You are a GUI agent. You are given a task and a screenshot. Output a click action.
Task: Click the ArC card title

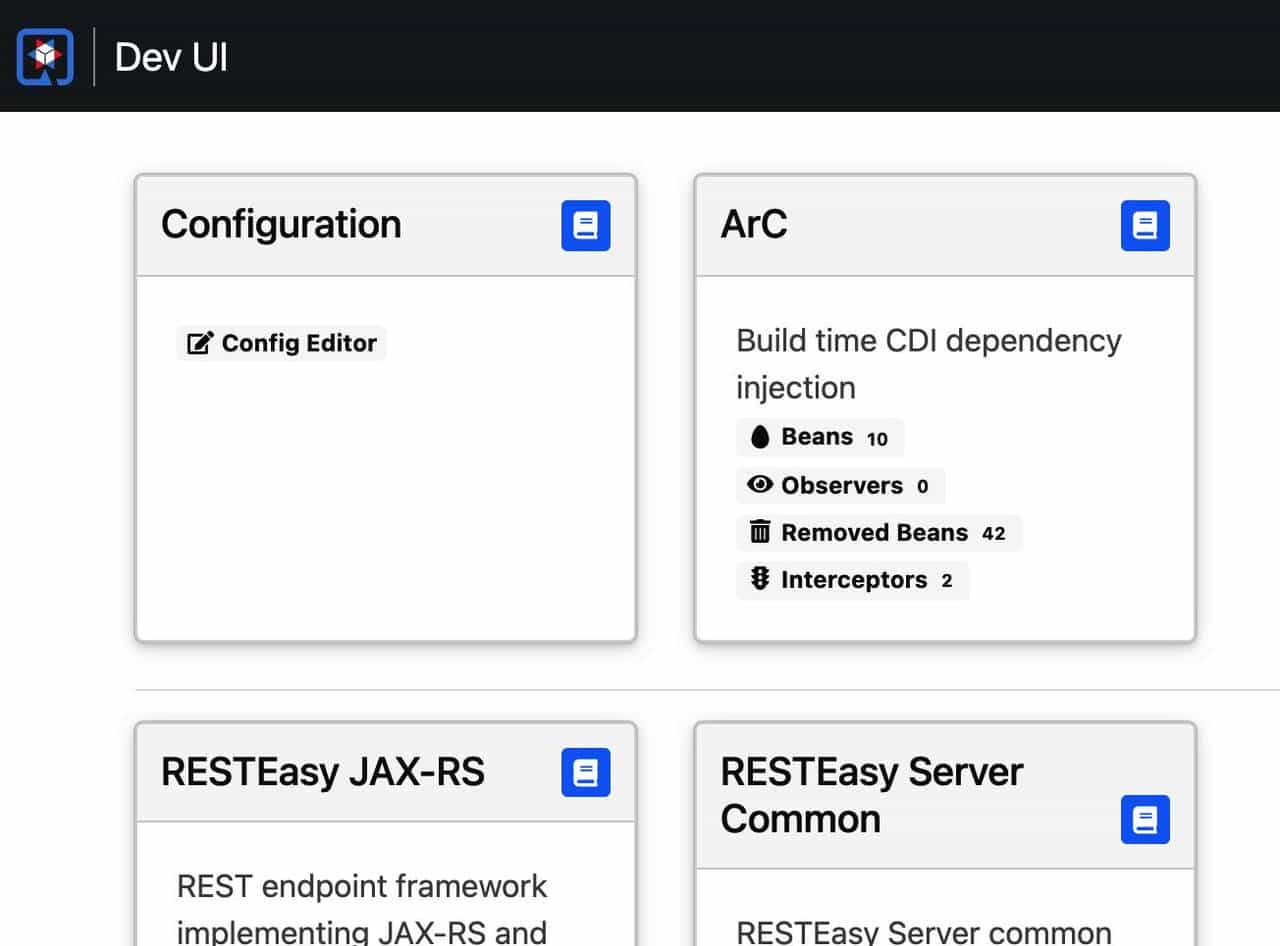click(754, 224)
